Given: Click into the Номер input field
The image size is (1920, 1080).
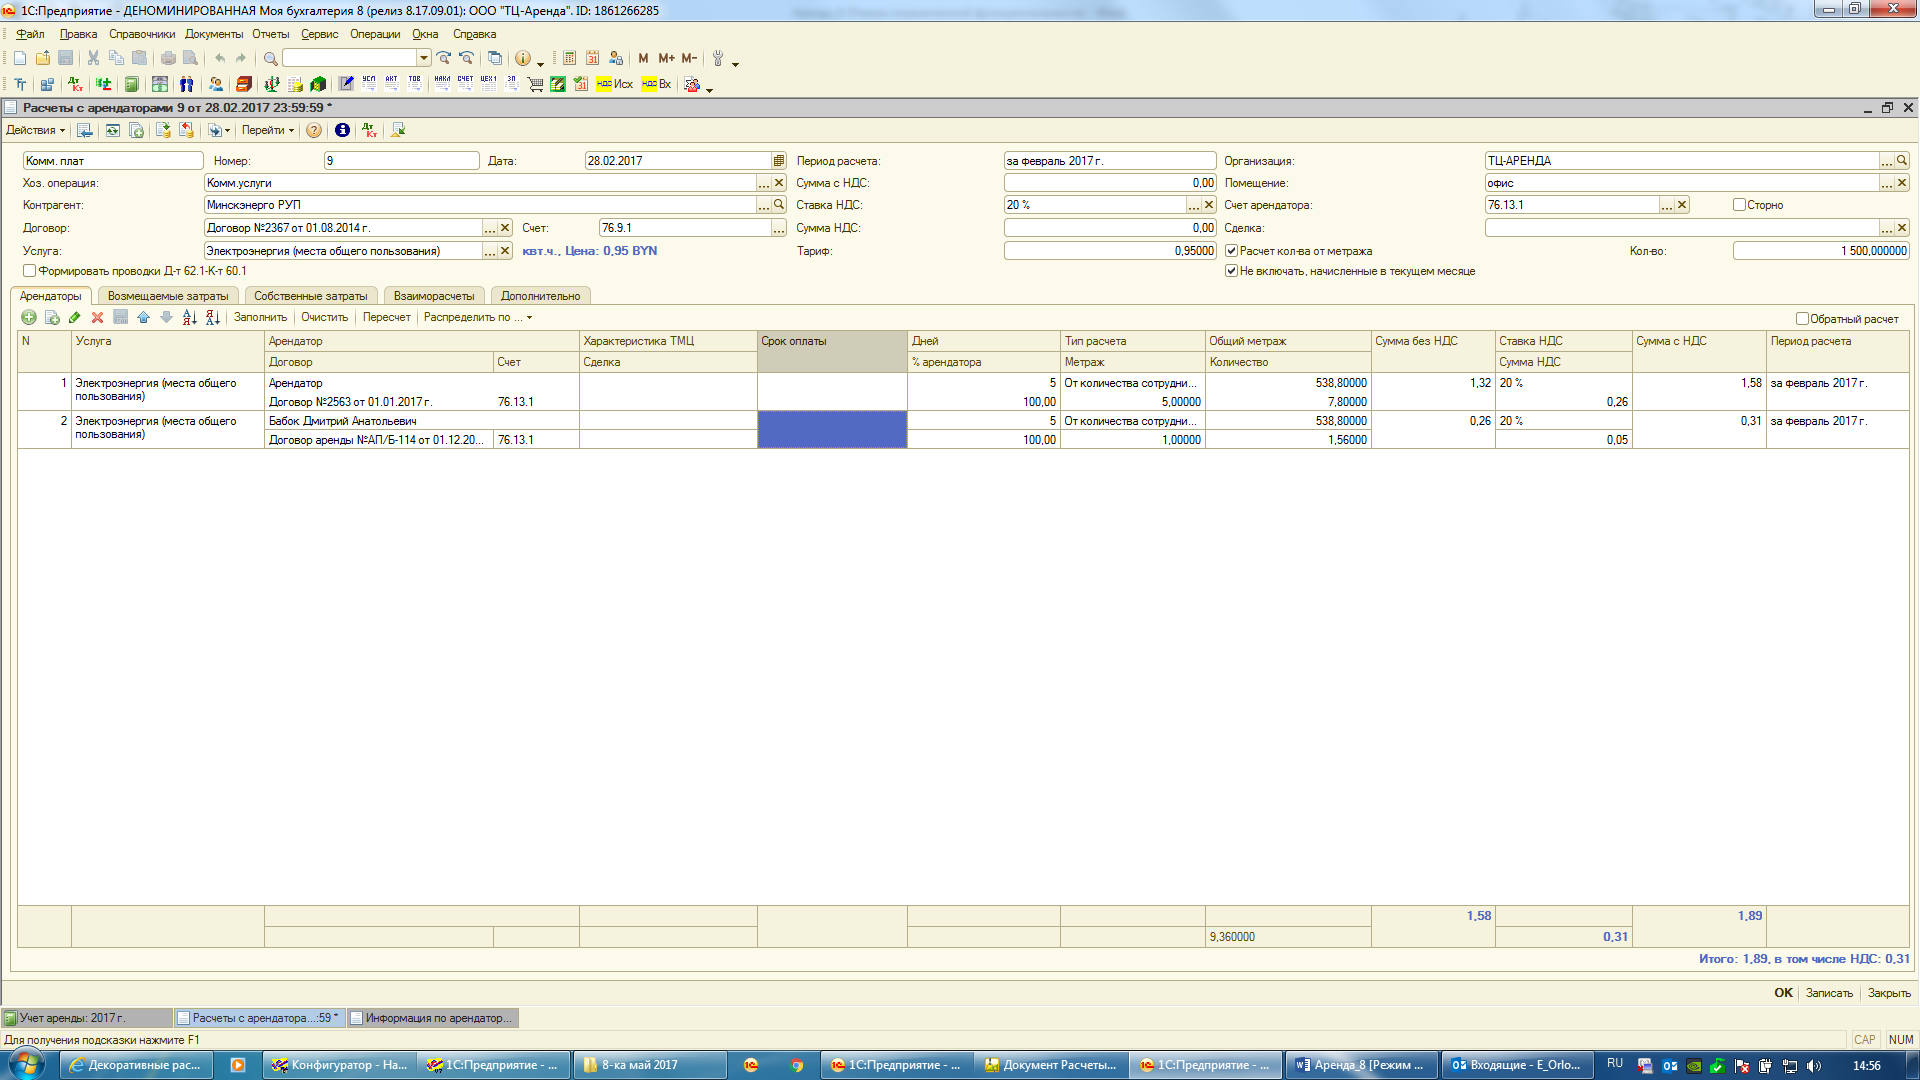Looking at the screenshot, I should pyautogui.click(x=401, y=161).
